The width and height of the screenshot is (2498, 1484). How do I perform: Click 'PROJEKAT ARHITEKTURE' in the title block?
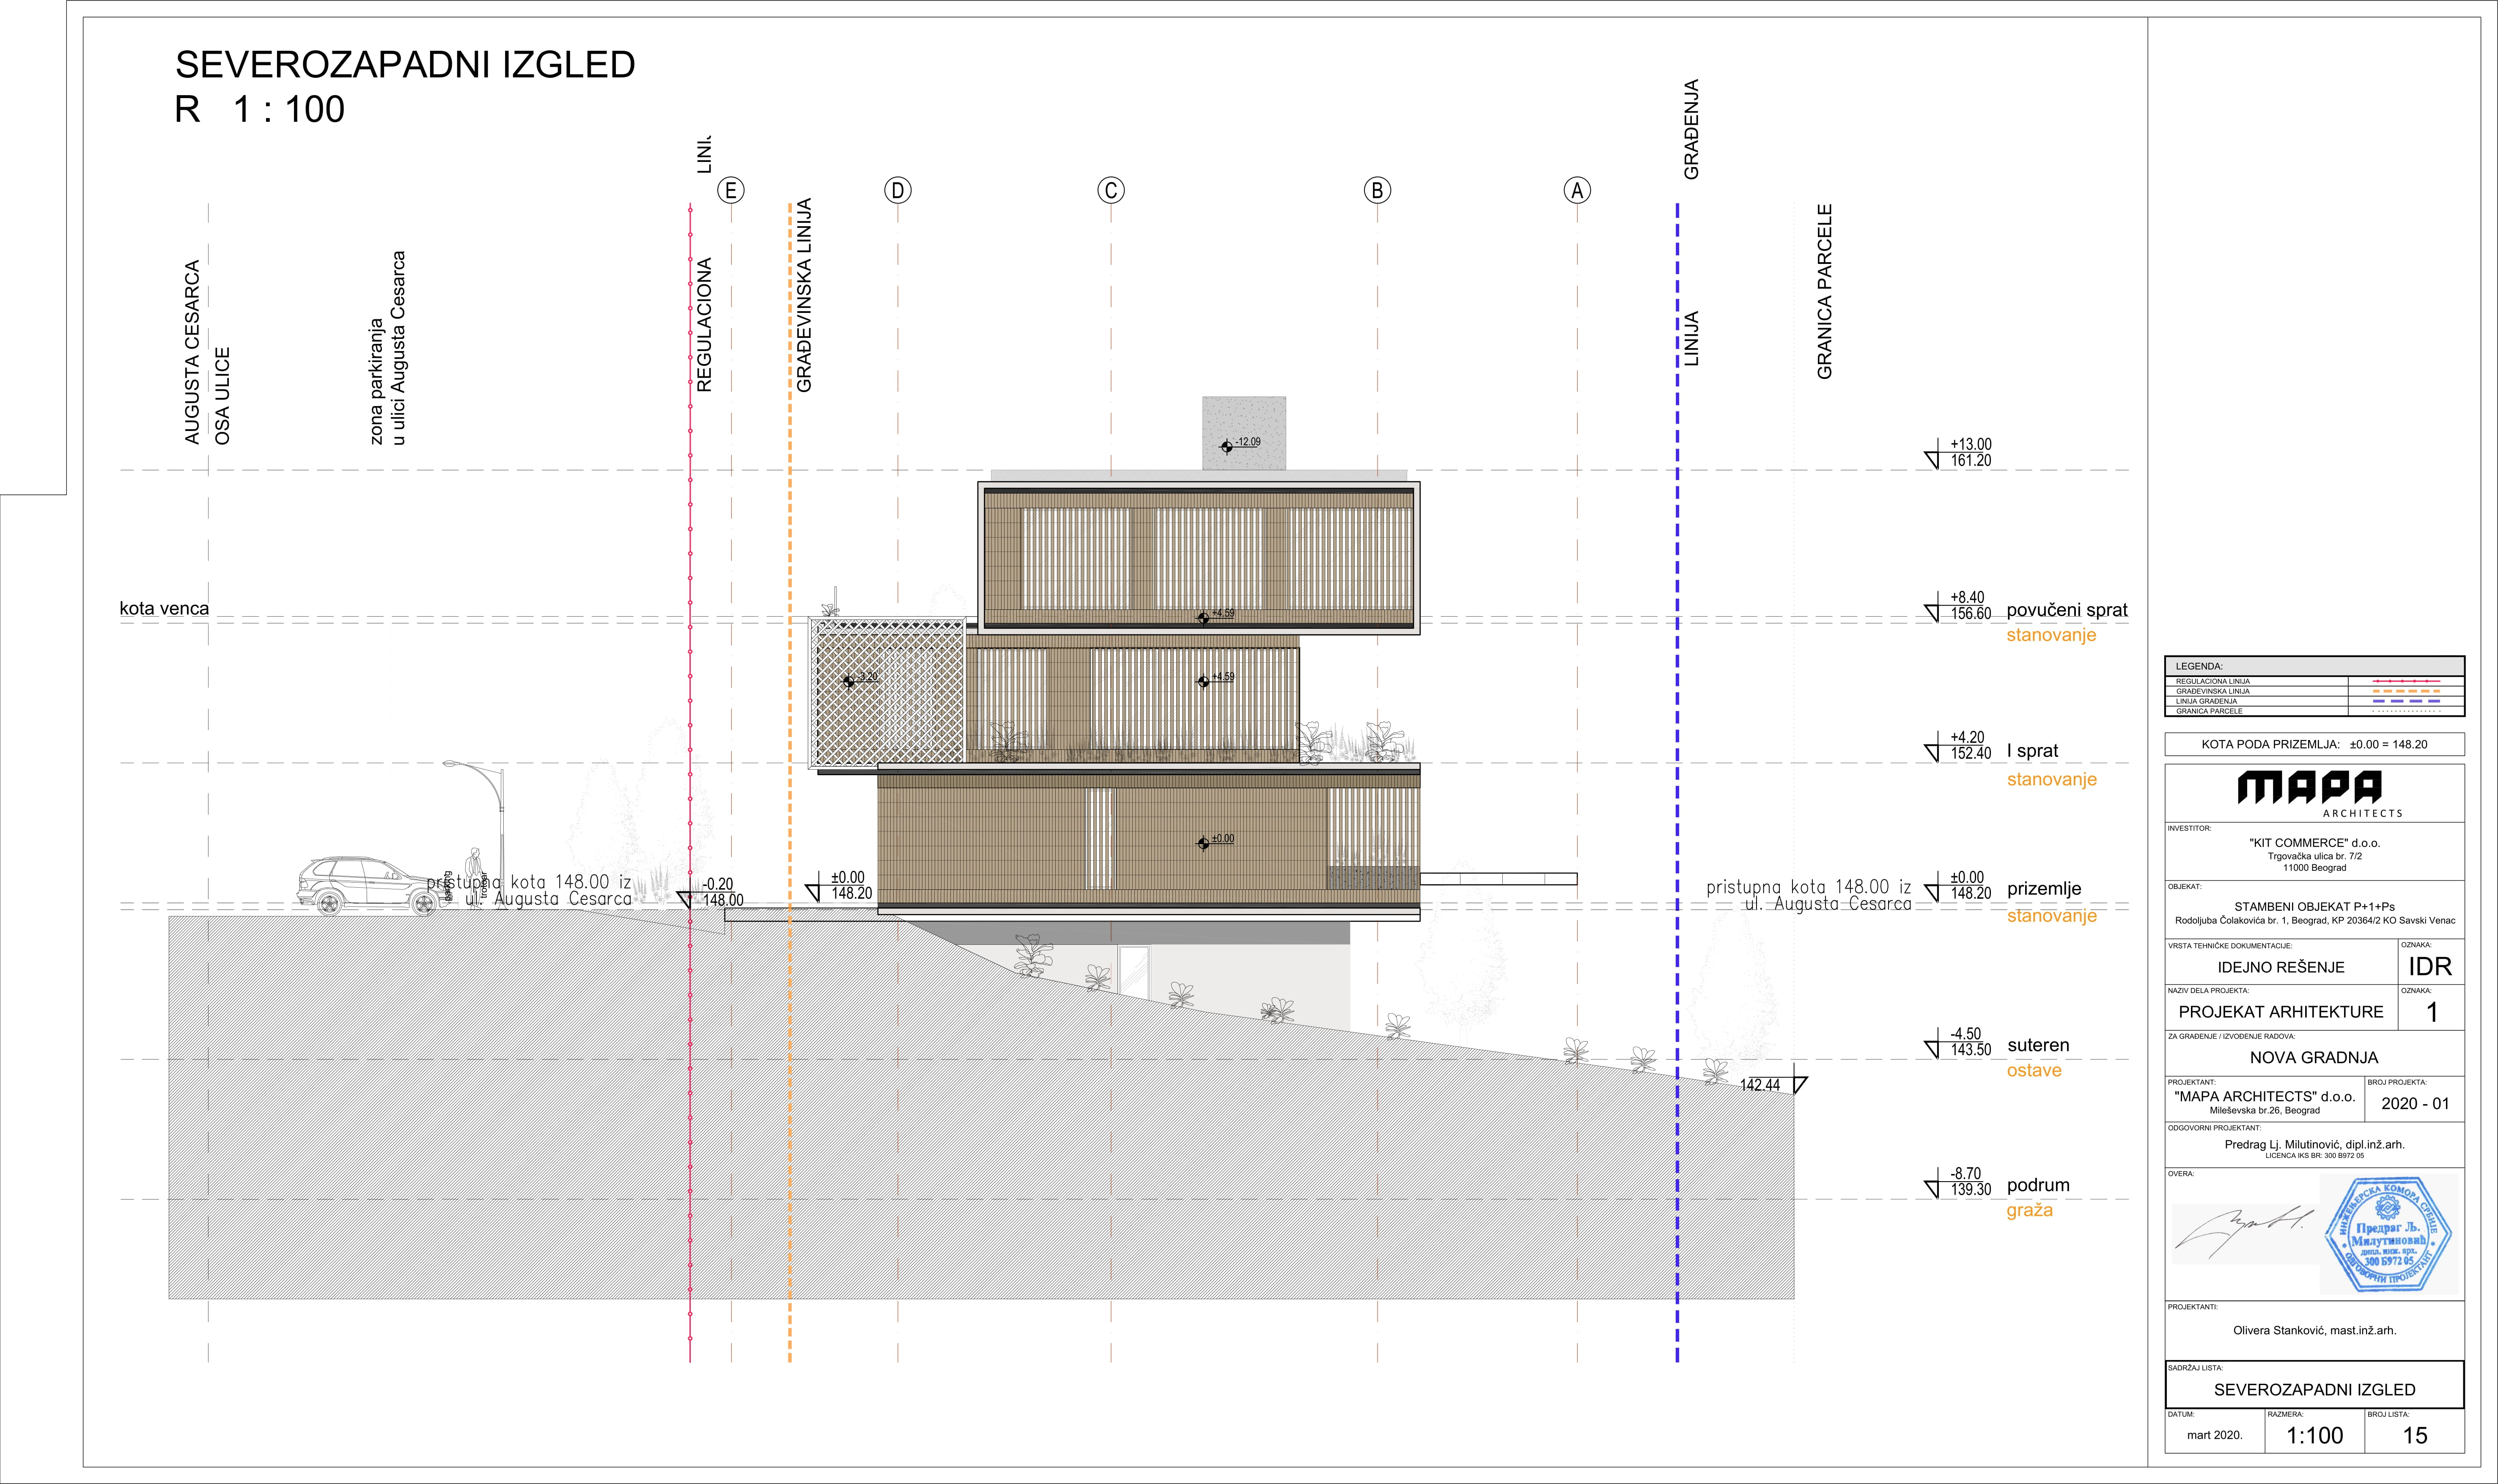coord(2281,1012)
